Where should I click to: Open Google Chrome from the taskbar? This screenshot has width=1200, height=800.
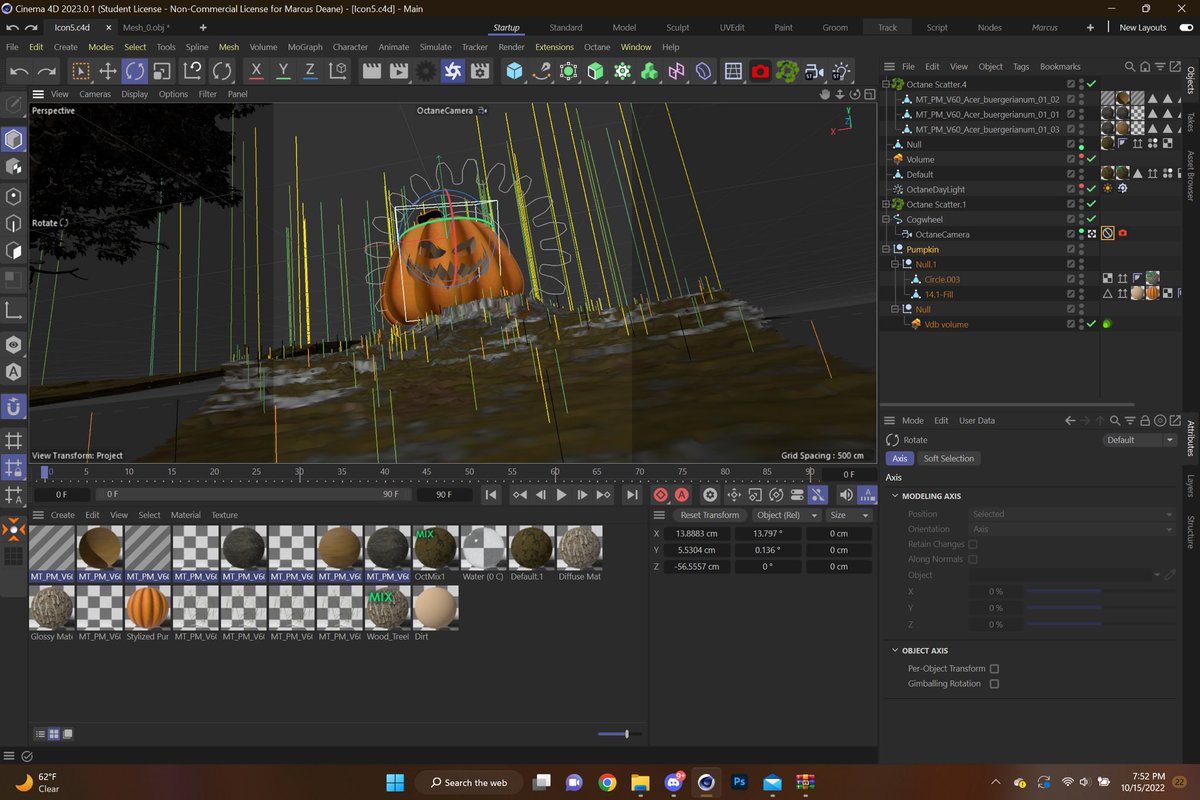[607, 782]
